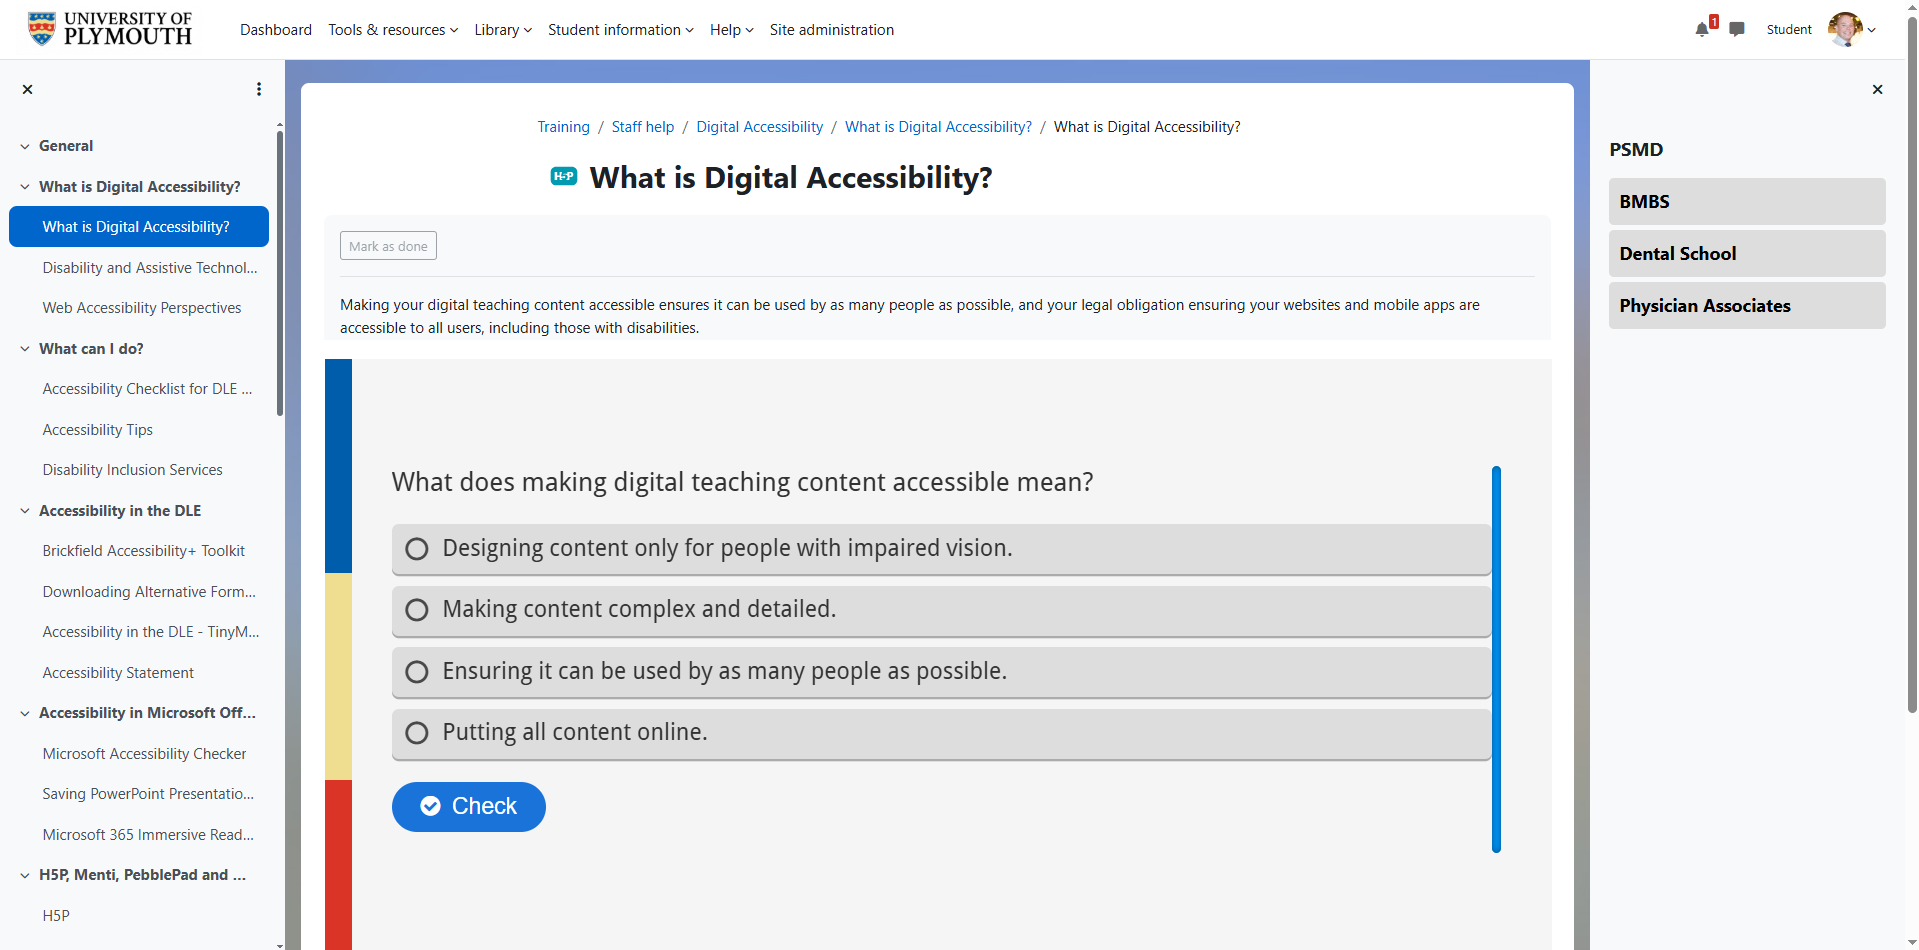This screenshot has width=1919, height=950.
Task: Go to the Dashboard menu item
Action: 276,30
